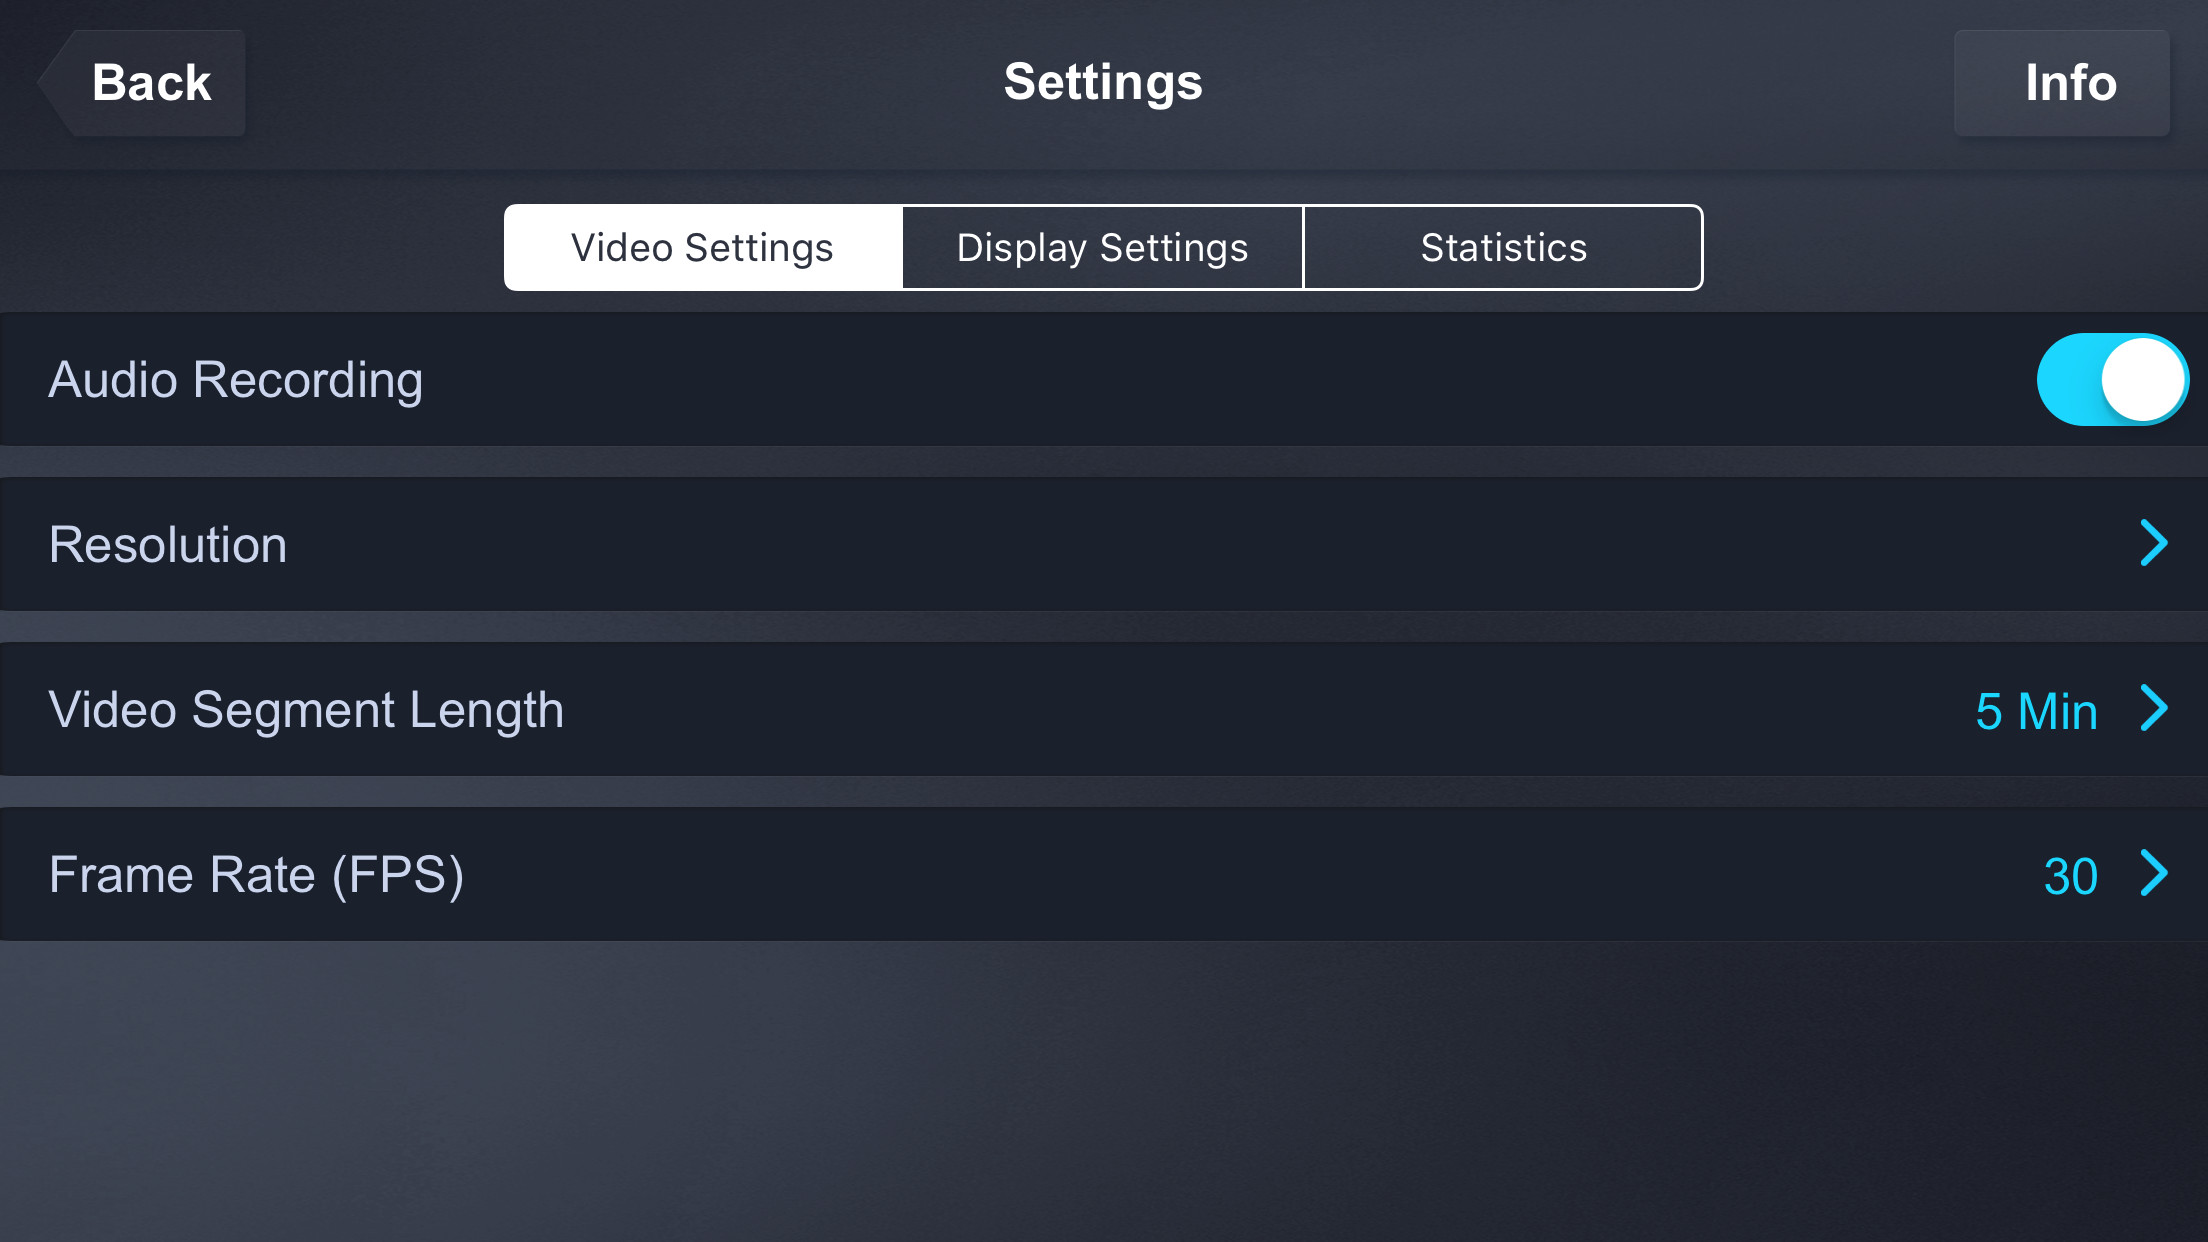2208x1242 pixels.
Task: Open the Statistics tab
Action: [1503, 248]
